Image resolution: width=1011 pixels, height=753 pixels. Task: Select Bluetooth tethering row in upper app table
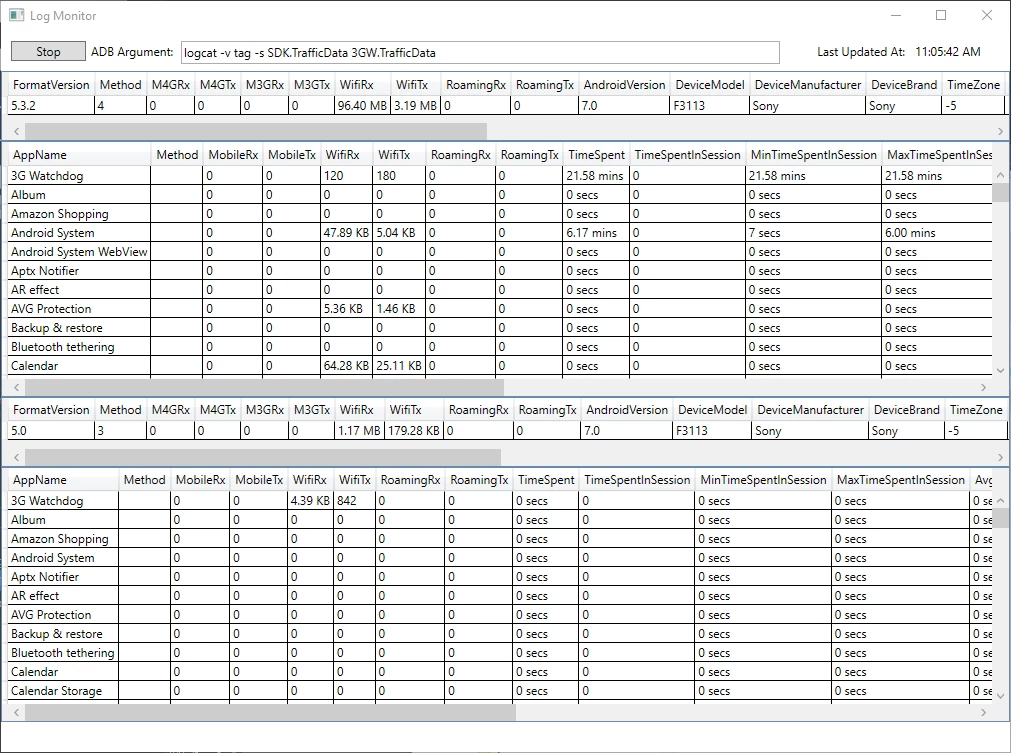tap(500, 347)
